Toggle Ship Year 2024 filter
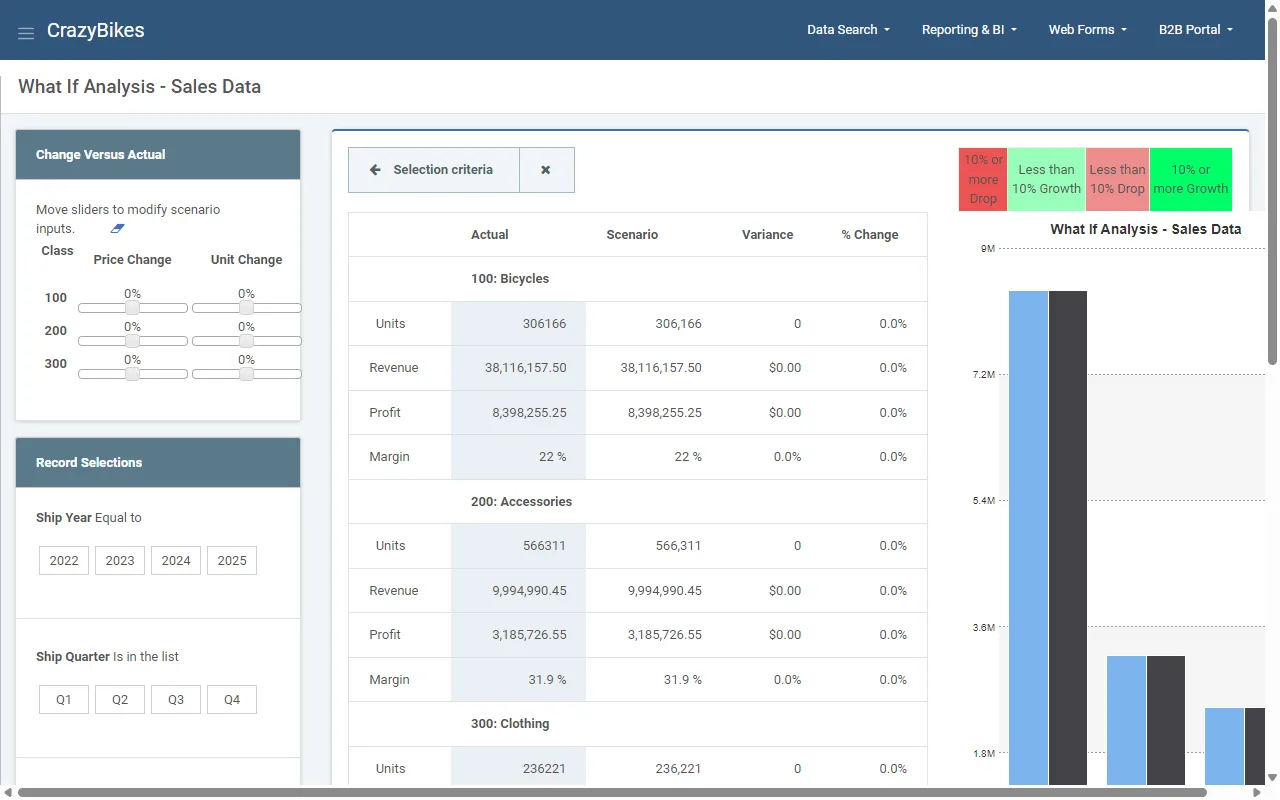1280x800 pixels. pyautogui.click(x=176, y=560)
